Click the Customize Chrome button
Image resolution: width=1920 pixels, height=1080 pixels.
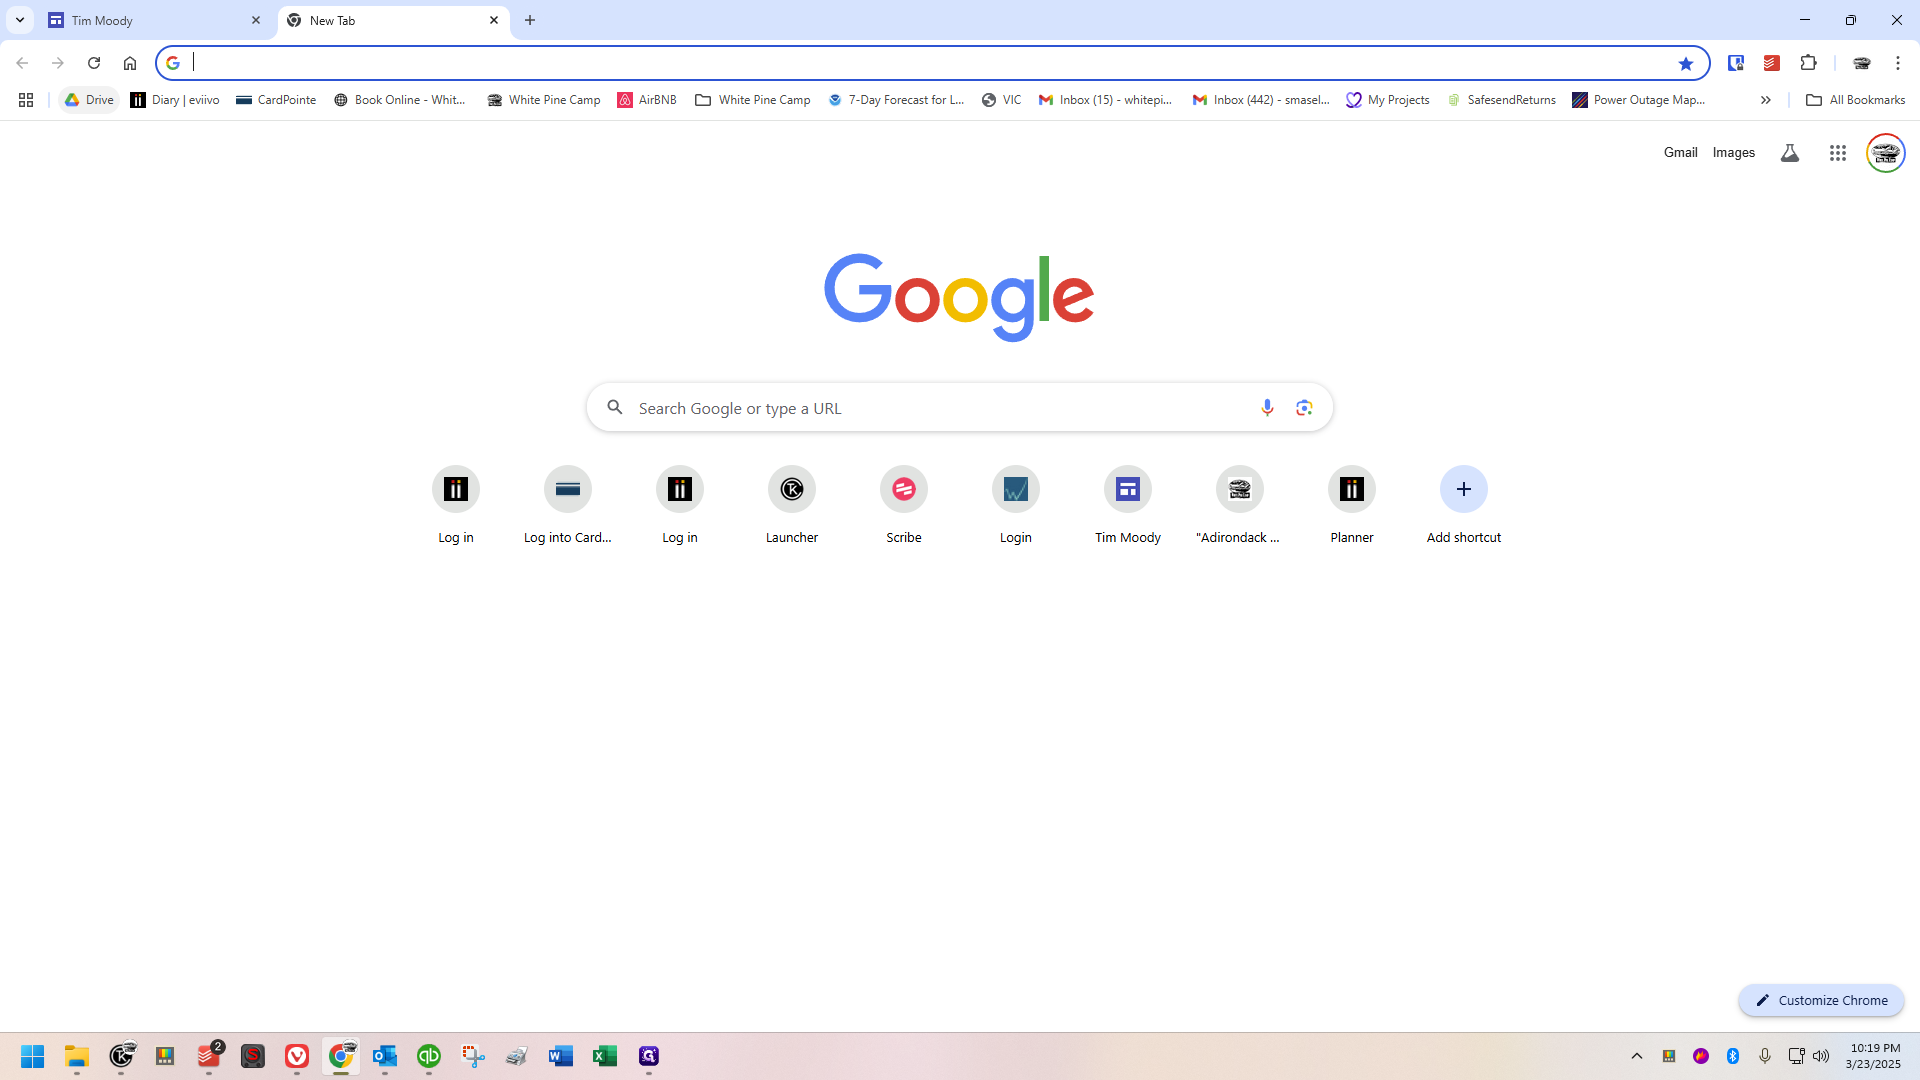pos(1821,1000)
